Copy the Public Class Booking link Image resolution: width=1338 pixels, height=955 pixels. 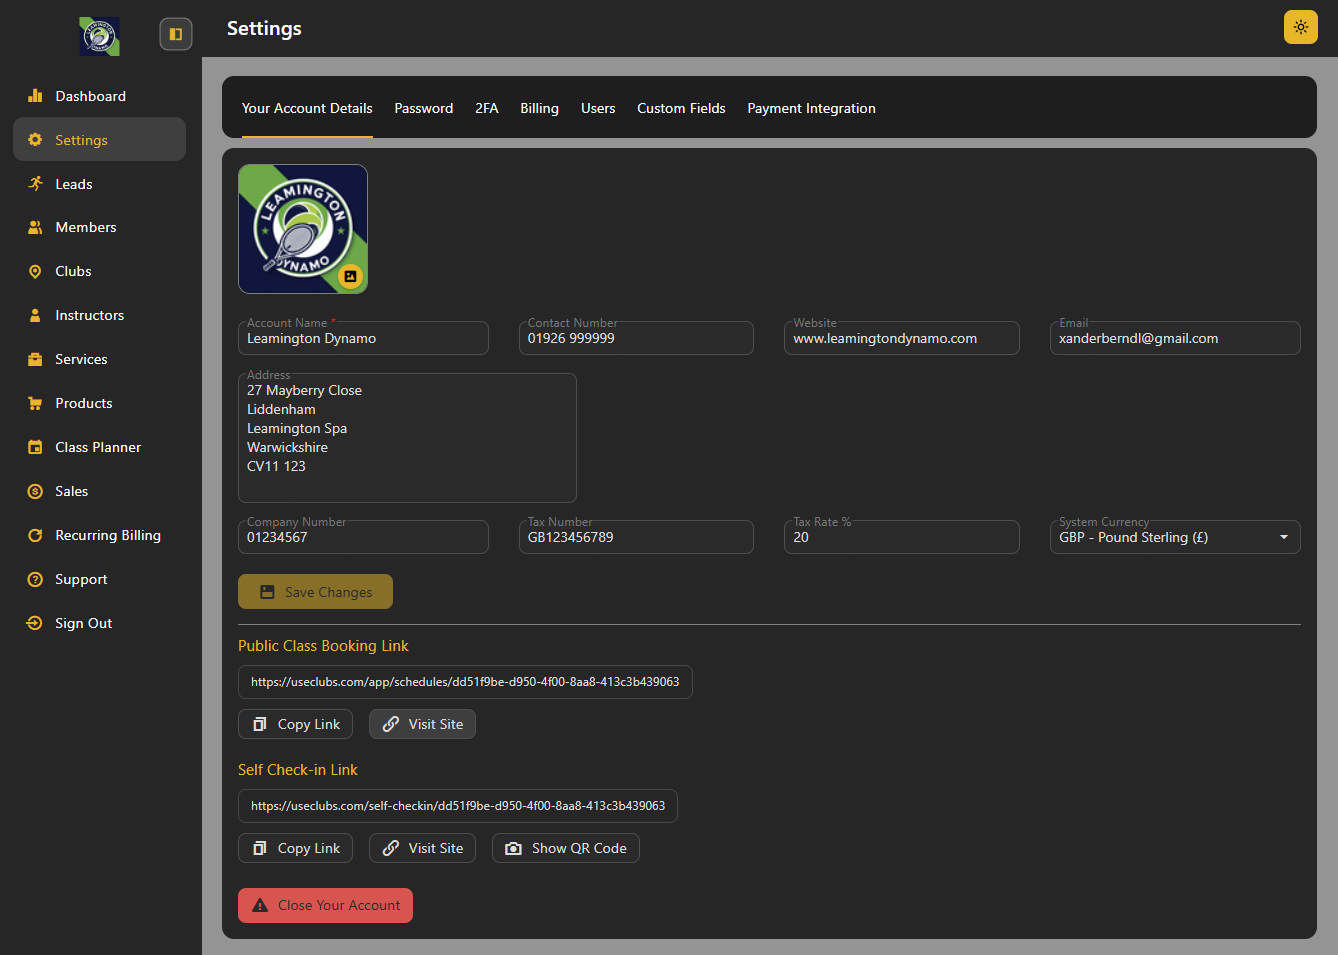[295, 724]
